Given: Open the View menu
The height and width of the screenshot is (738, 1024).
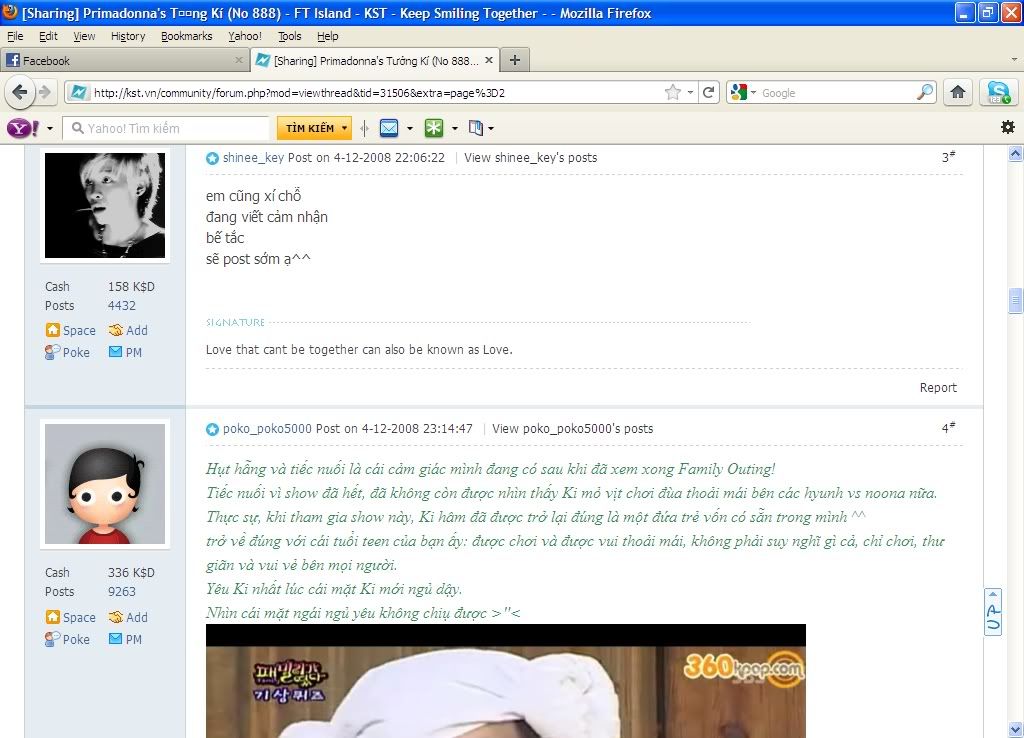Looking at the screenshot, I should pyautogui.click(x=84, y=36).
